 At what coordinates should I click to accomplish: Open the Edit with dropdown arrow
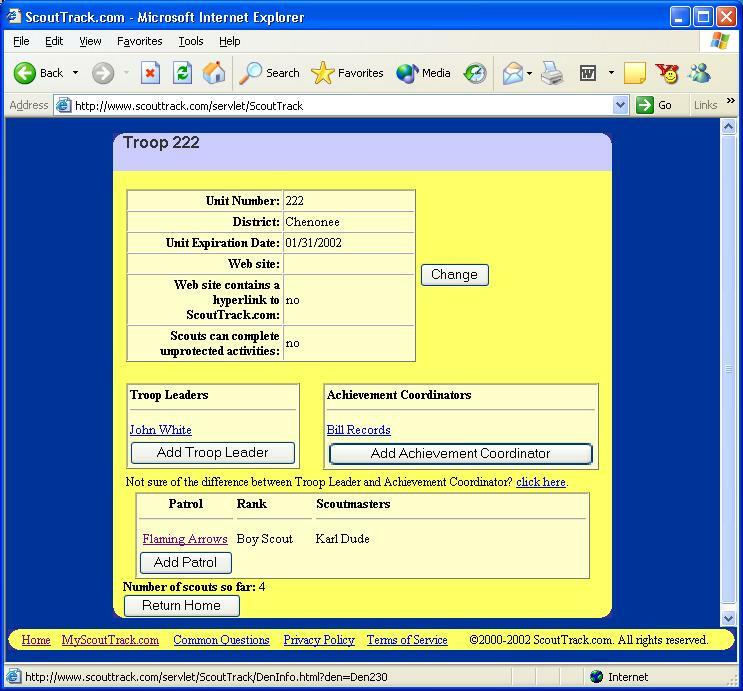tap(611, 73)
